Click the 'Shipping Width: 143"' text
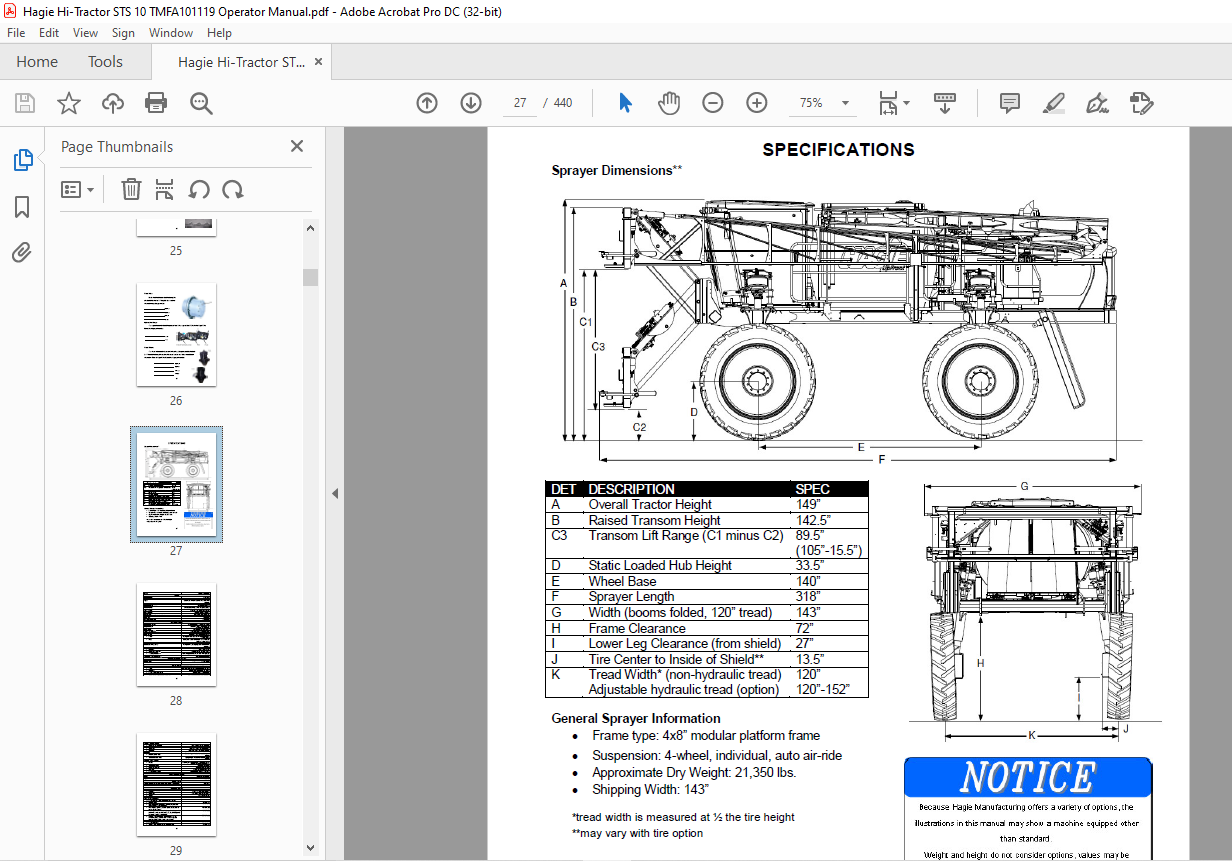Image resolution: width=1232 pixels, height=861 pixels. point(650,789)
